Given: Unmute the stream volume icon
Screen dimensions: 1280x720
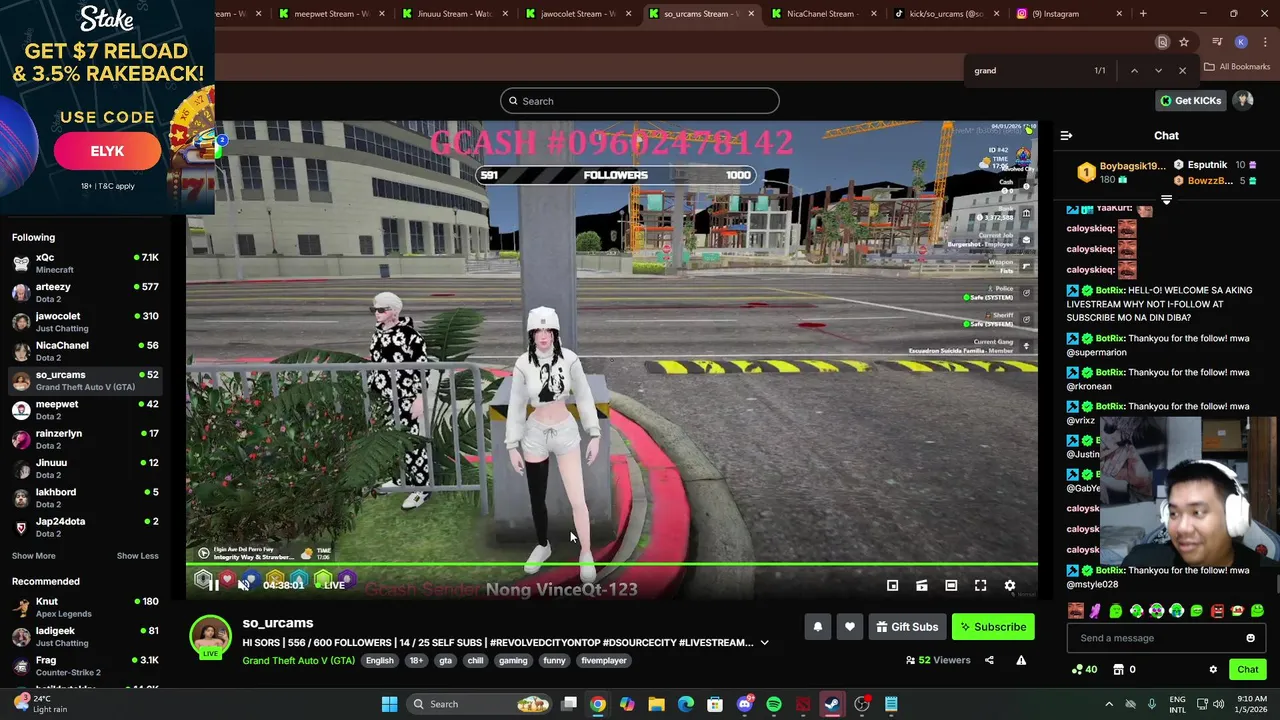Looking at the screenshot, I should pos(243,585).
